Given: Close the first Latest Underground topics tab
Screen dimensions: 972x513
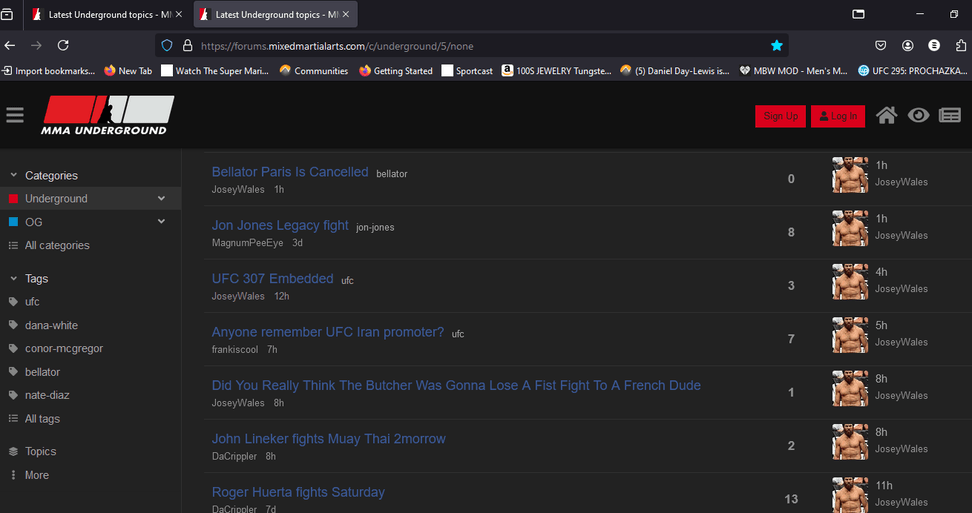Looking at the screenshot, I should [x=179, y=14].
